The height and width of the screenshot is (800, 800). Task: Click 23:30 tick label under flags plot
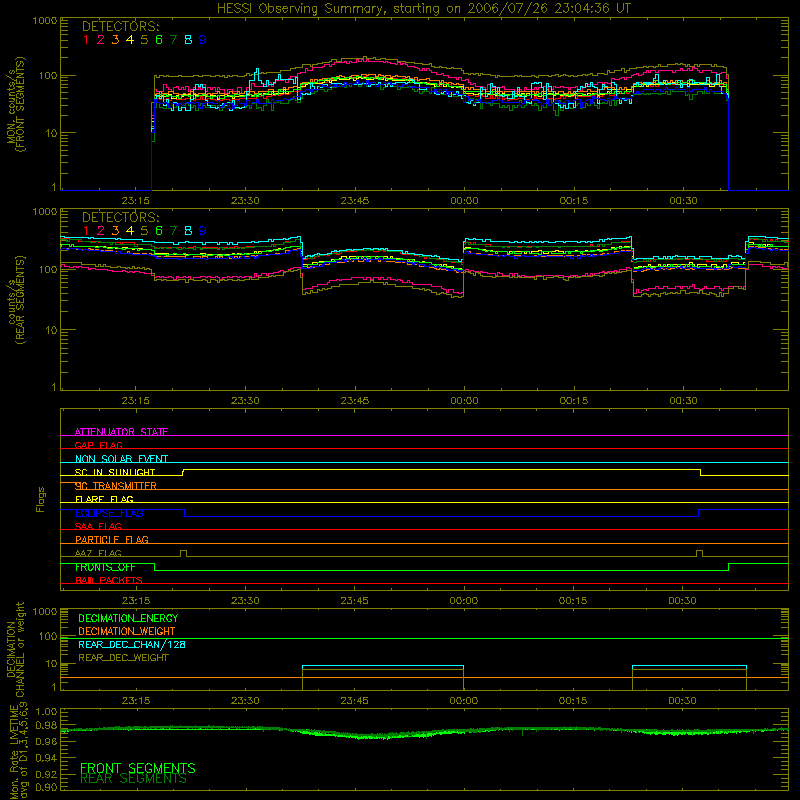coord(245,601)
